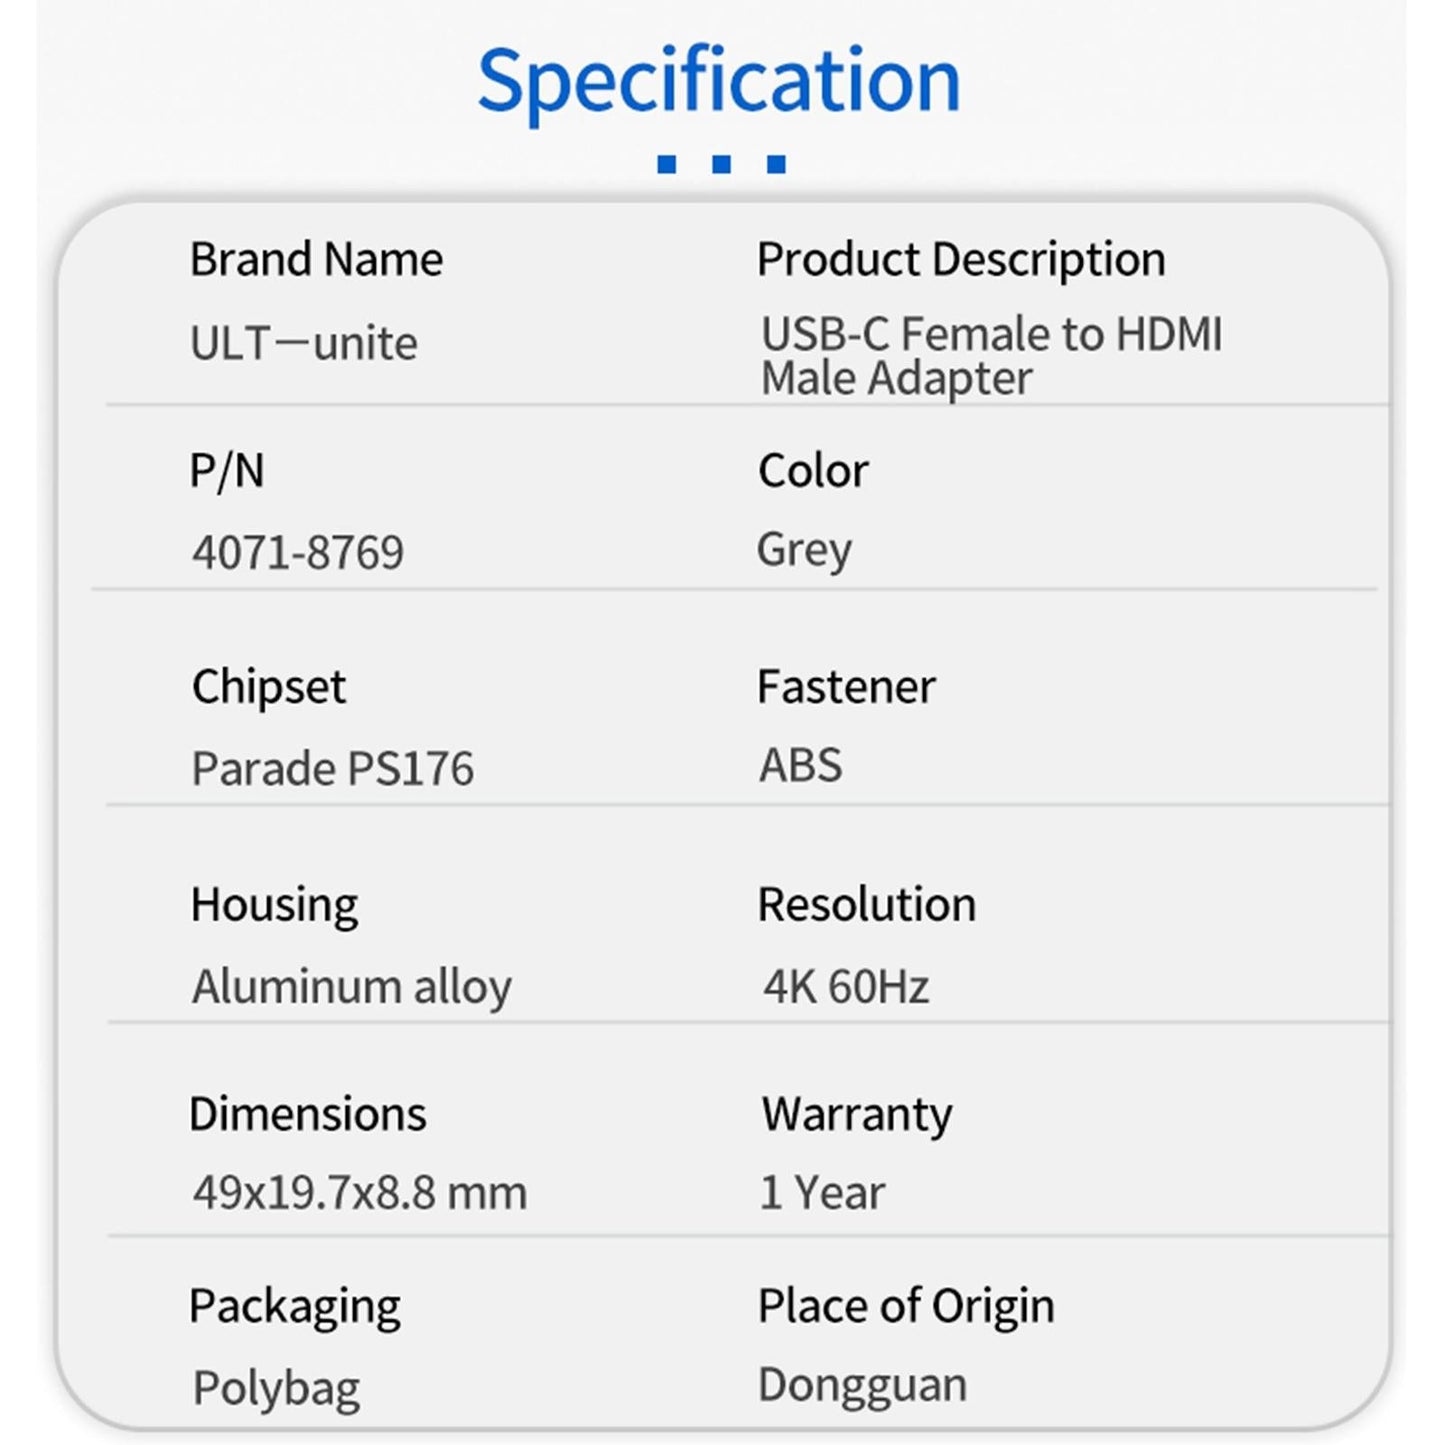Select the Grey color value
The width and height of the screenshot is (1445, 1445).
(804, 549)
